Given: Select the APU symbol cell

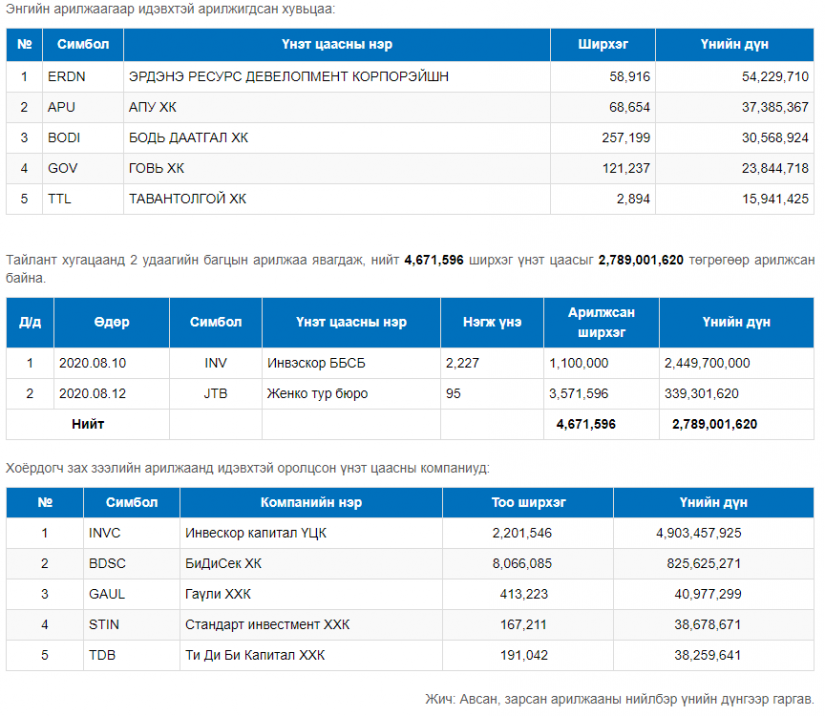Looking at the screenshot, I should pos(83,107).
